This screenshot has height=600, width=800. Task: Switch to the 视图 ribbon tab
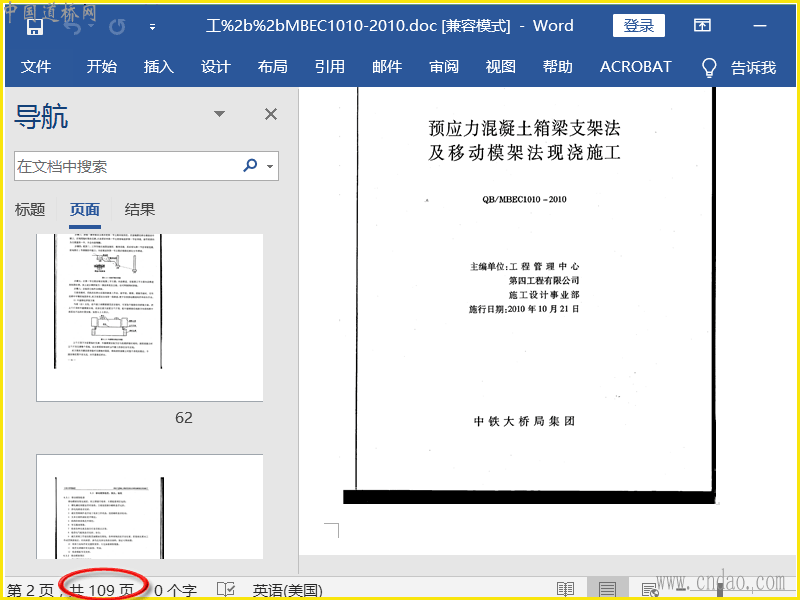click(501, 67)
